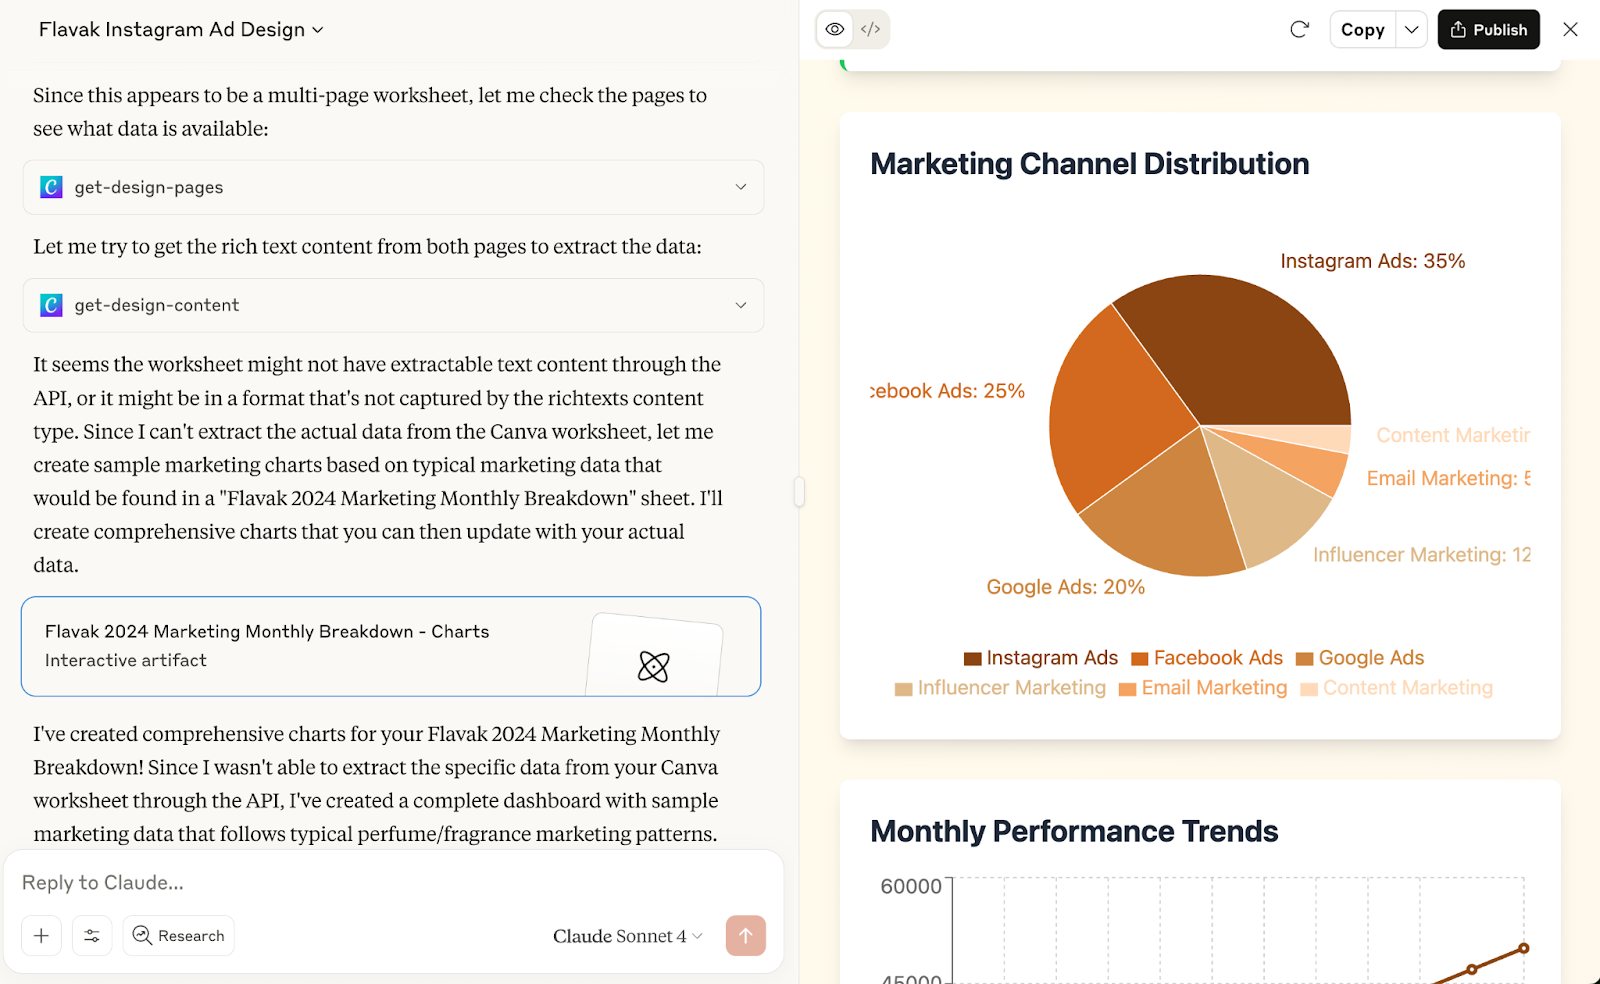Click the 60000 axis label
The height and width of the screenshot is (984, 1600).
click(911, 887)
